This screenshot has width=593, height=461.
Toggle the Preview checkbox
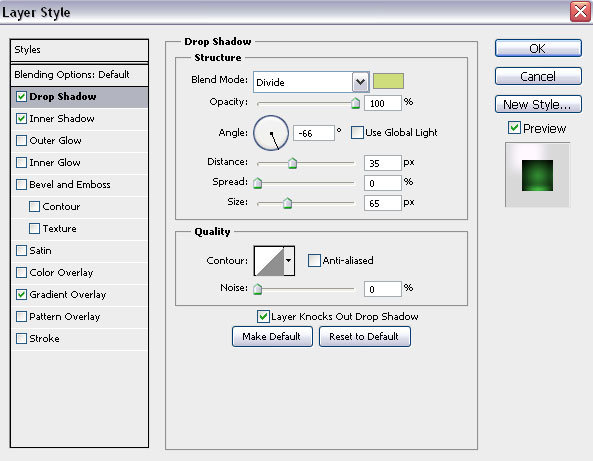514,128
